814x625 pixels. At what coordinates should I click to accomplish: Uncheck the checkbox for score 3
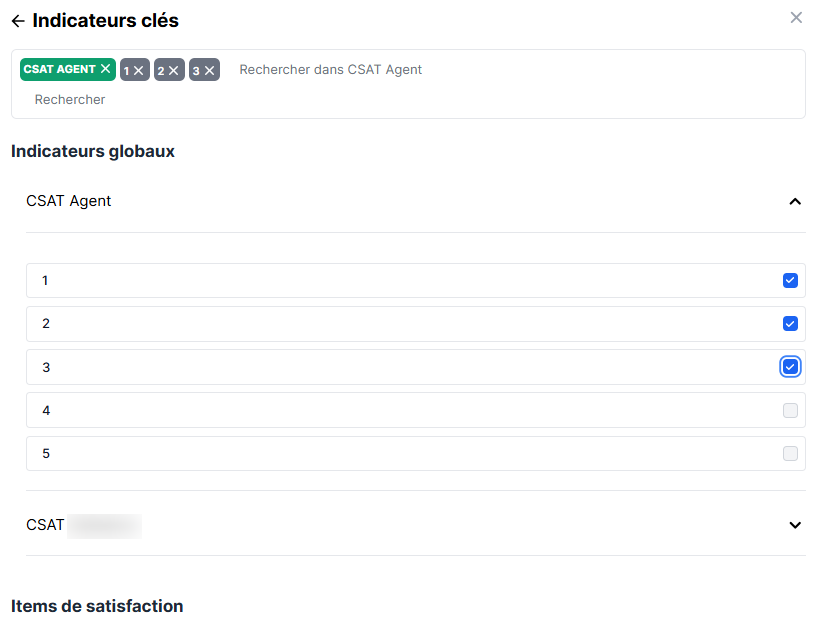(790, 367)
